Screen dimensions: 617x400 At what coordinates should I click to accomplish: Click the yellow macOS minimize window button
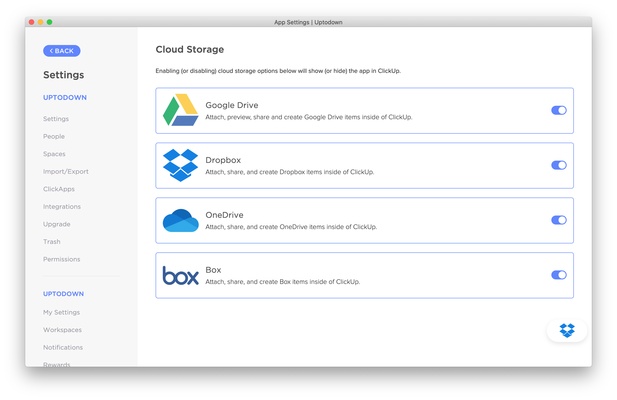click(41, 22)
